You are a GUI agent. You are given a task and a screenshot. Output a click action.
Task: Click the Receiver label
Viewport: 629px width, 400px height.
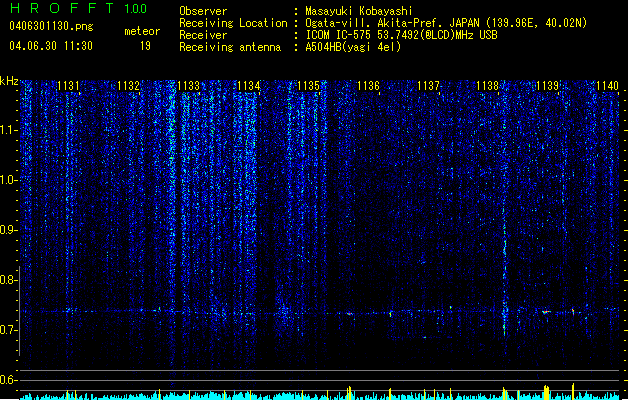point(203,35)
